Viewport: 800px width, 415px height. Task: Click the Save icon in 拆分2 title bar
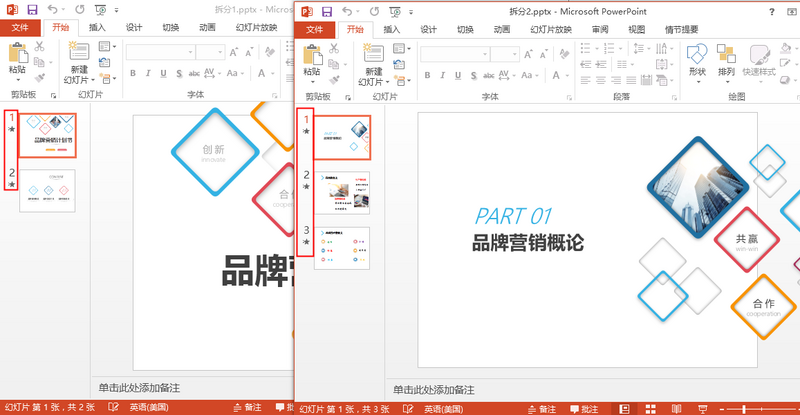point(327,11)
